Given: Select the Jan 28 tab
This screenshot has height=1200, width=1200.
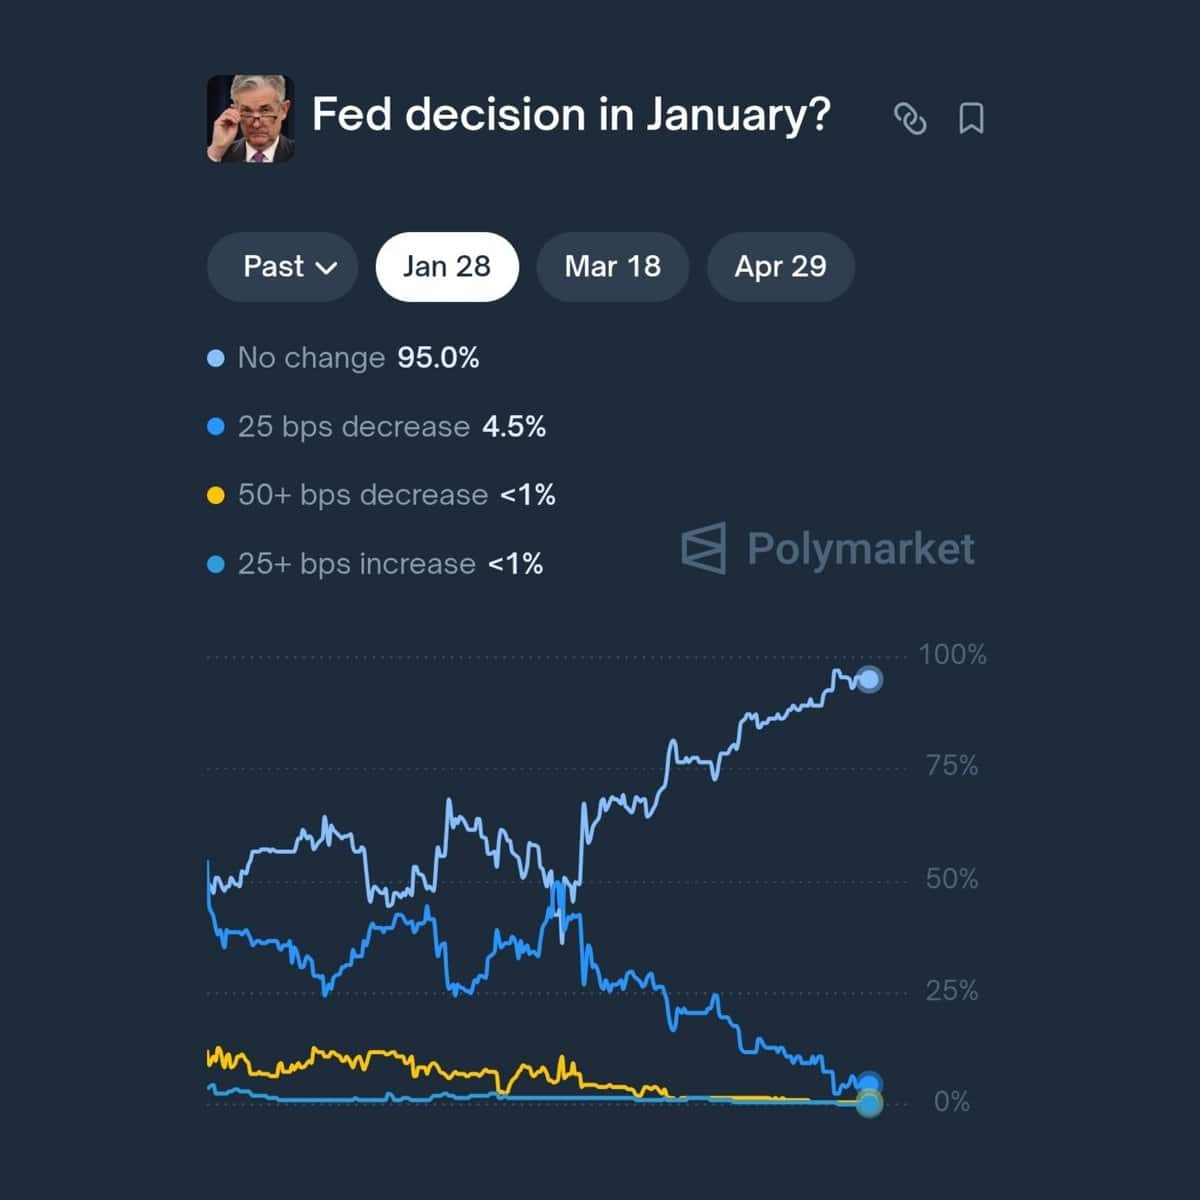Looking at the screenshot, I should pos(447,267).
